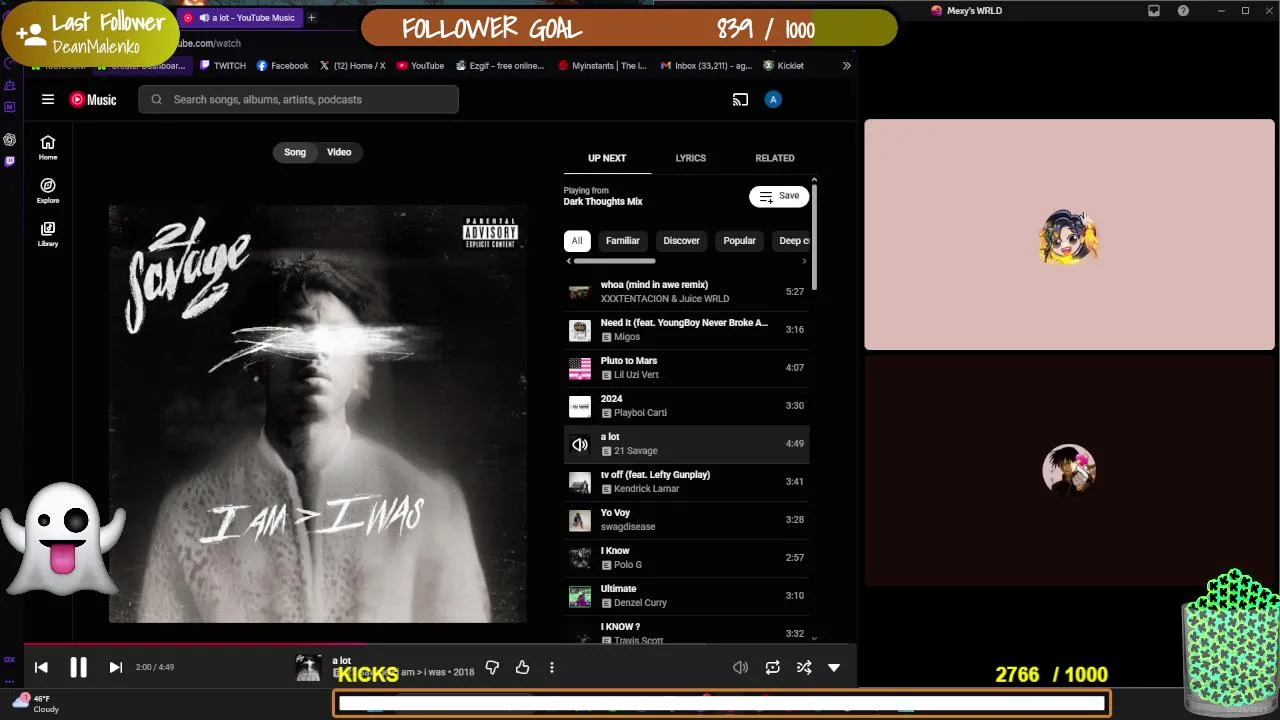Click the filter chips horizontal scrollbar
The image size is (1280, 720).
[614, 261]
